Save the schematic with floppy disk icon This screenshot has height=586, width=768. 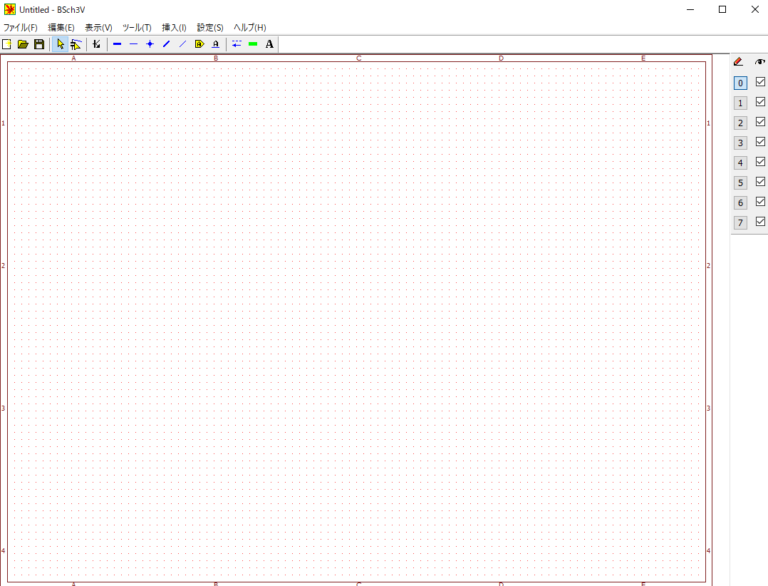pos(39,44)
